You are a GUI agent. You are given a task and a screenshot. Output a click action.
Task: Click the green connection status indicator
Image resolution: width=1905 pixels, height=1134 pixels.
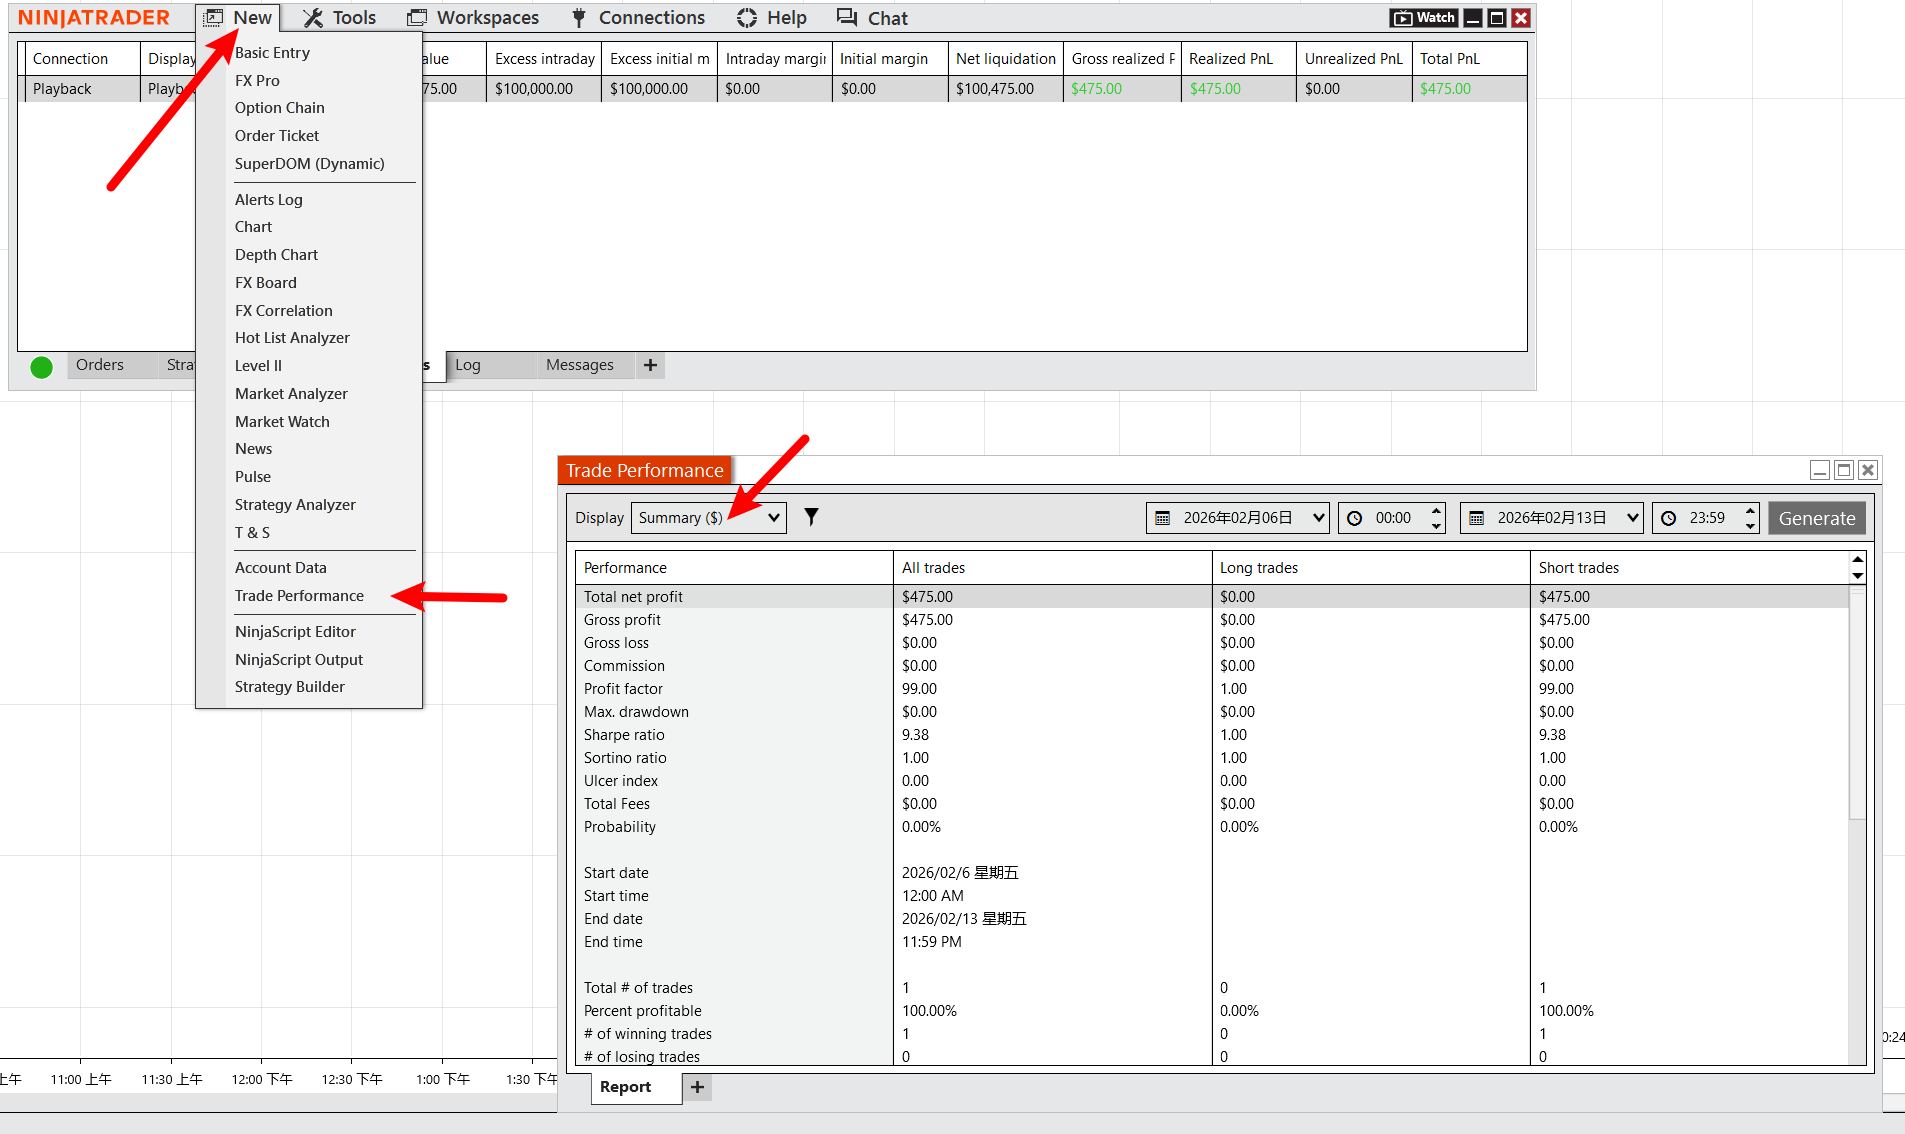41,367
